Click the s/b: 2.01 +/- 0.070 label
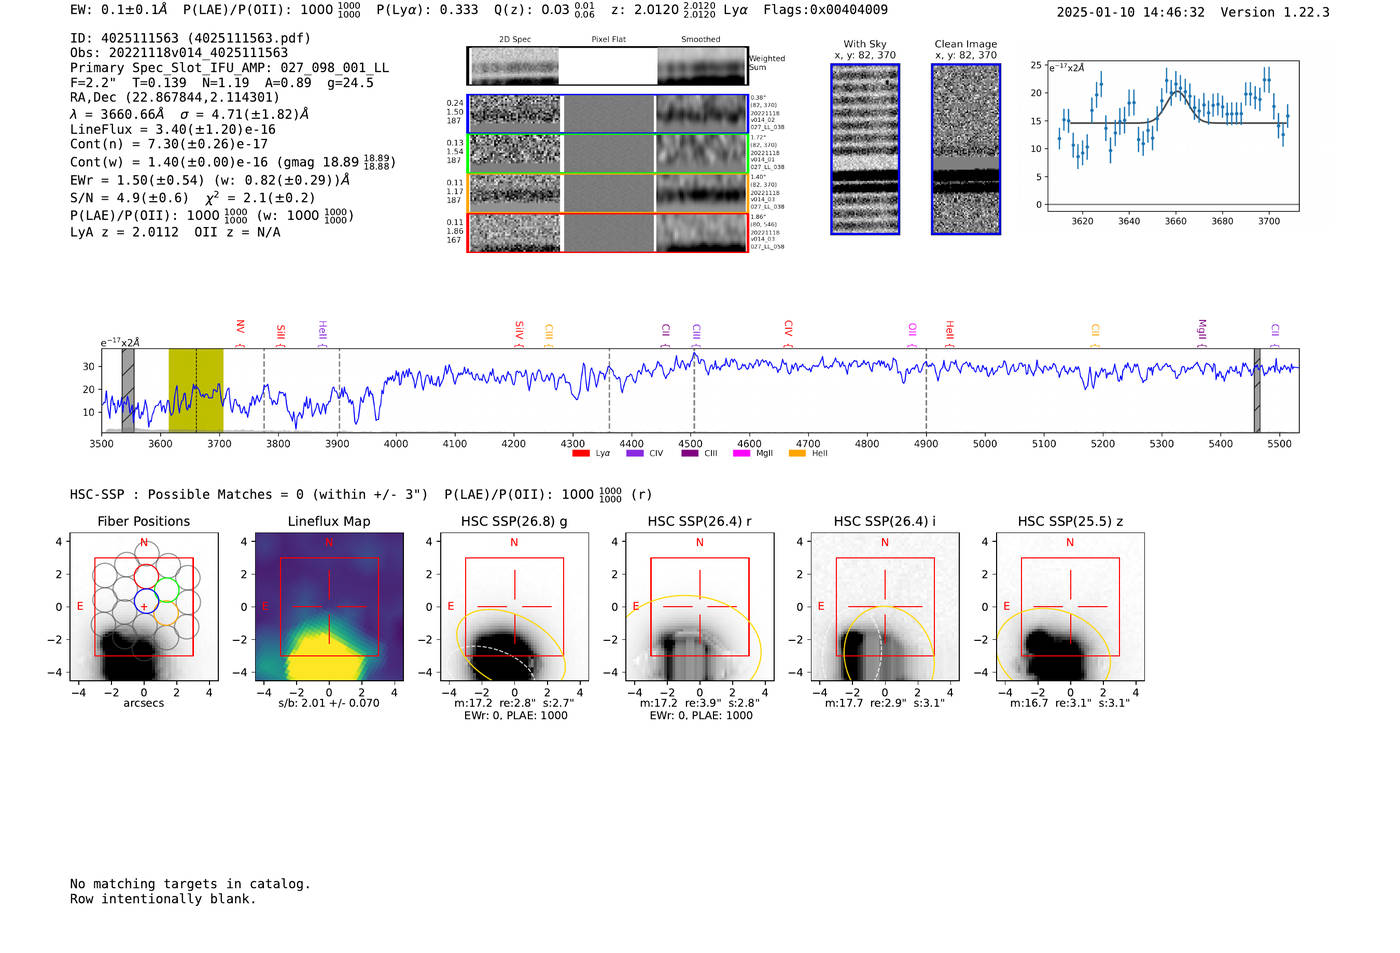Image resolution: width=1400 pixels, height=953 pixels. click(x=329, y=703)
